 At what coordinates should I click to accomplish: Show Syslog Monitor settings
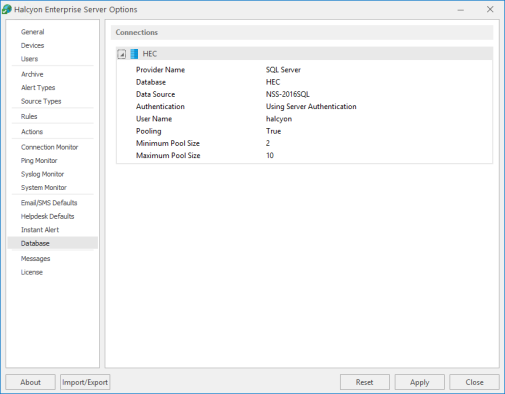click(x=42, y=174)
